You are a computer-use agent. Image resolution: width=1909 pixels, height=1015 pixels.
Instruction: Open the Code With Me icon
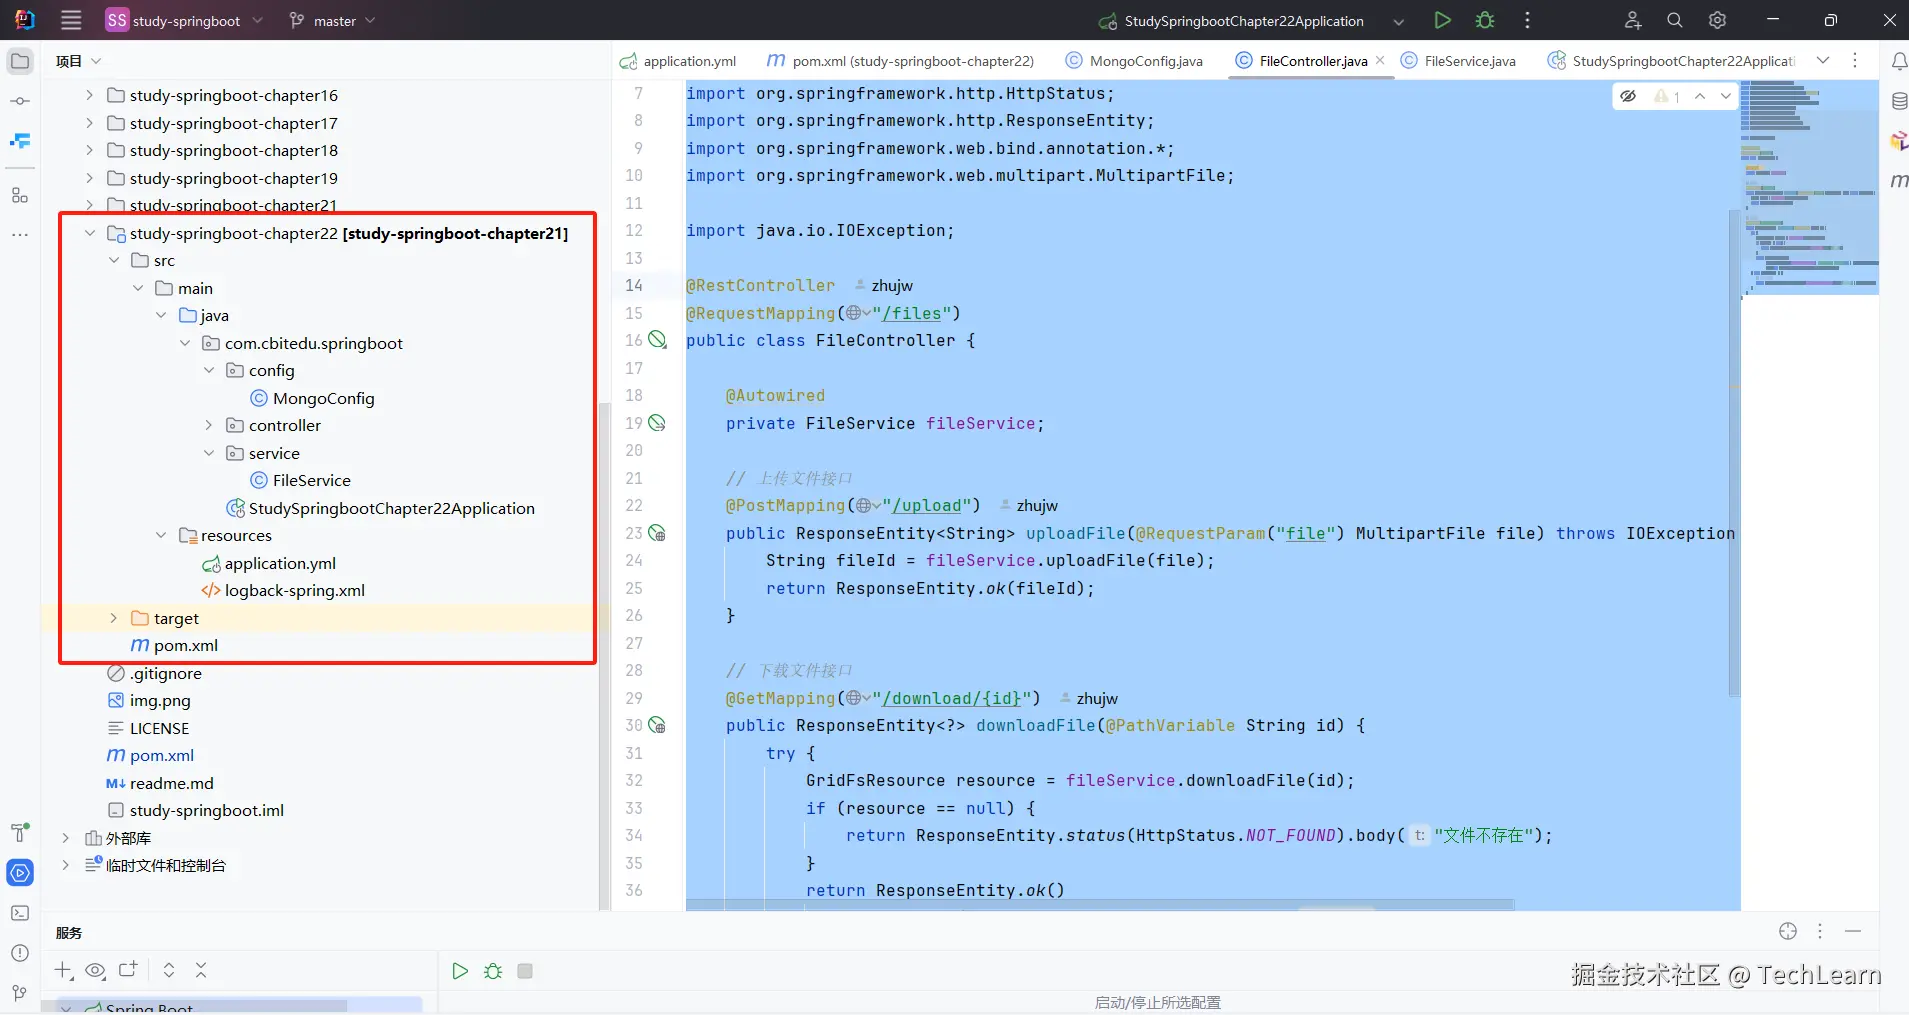[1633, 20]
